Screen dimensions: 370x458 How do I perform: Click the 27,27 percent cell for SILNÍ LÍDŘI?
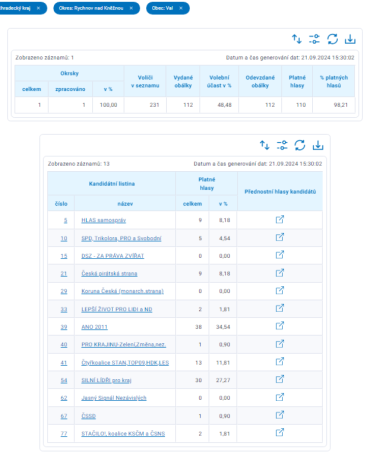tap(223, 380)
